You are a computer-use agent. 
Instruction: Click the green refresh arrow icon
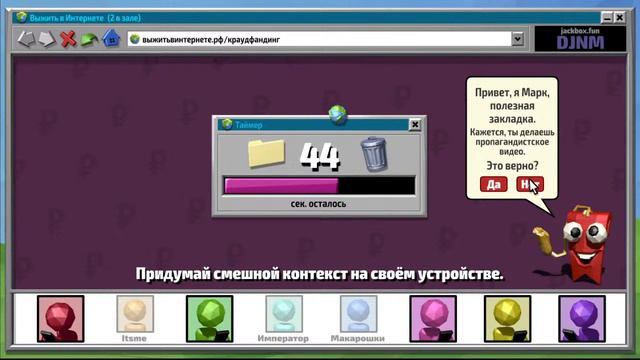point(89,40)
